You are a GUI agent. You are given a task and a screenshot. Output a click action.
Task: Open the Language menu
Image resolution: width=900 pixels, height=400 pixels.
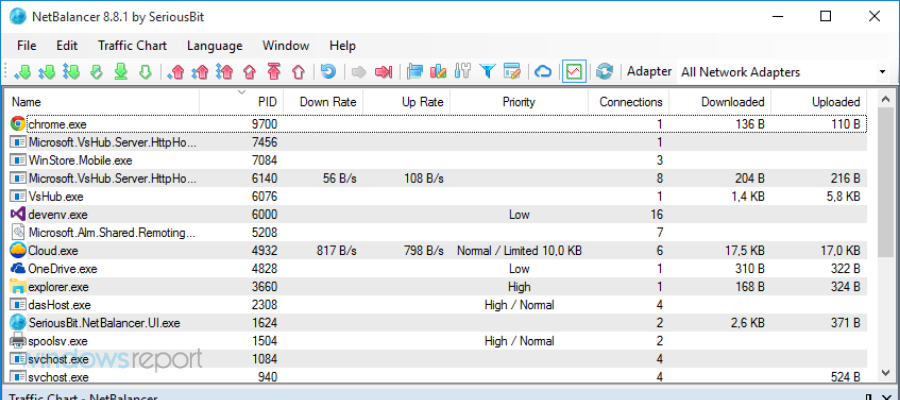pos(215,46)
